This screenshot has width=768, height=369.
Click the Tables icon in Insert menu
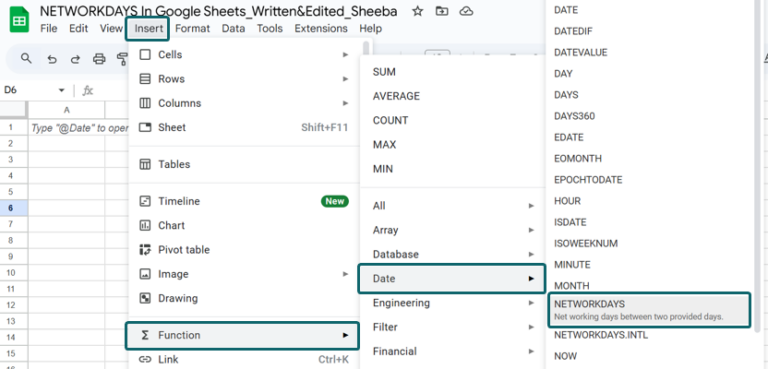[x=145, y=164]
